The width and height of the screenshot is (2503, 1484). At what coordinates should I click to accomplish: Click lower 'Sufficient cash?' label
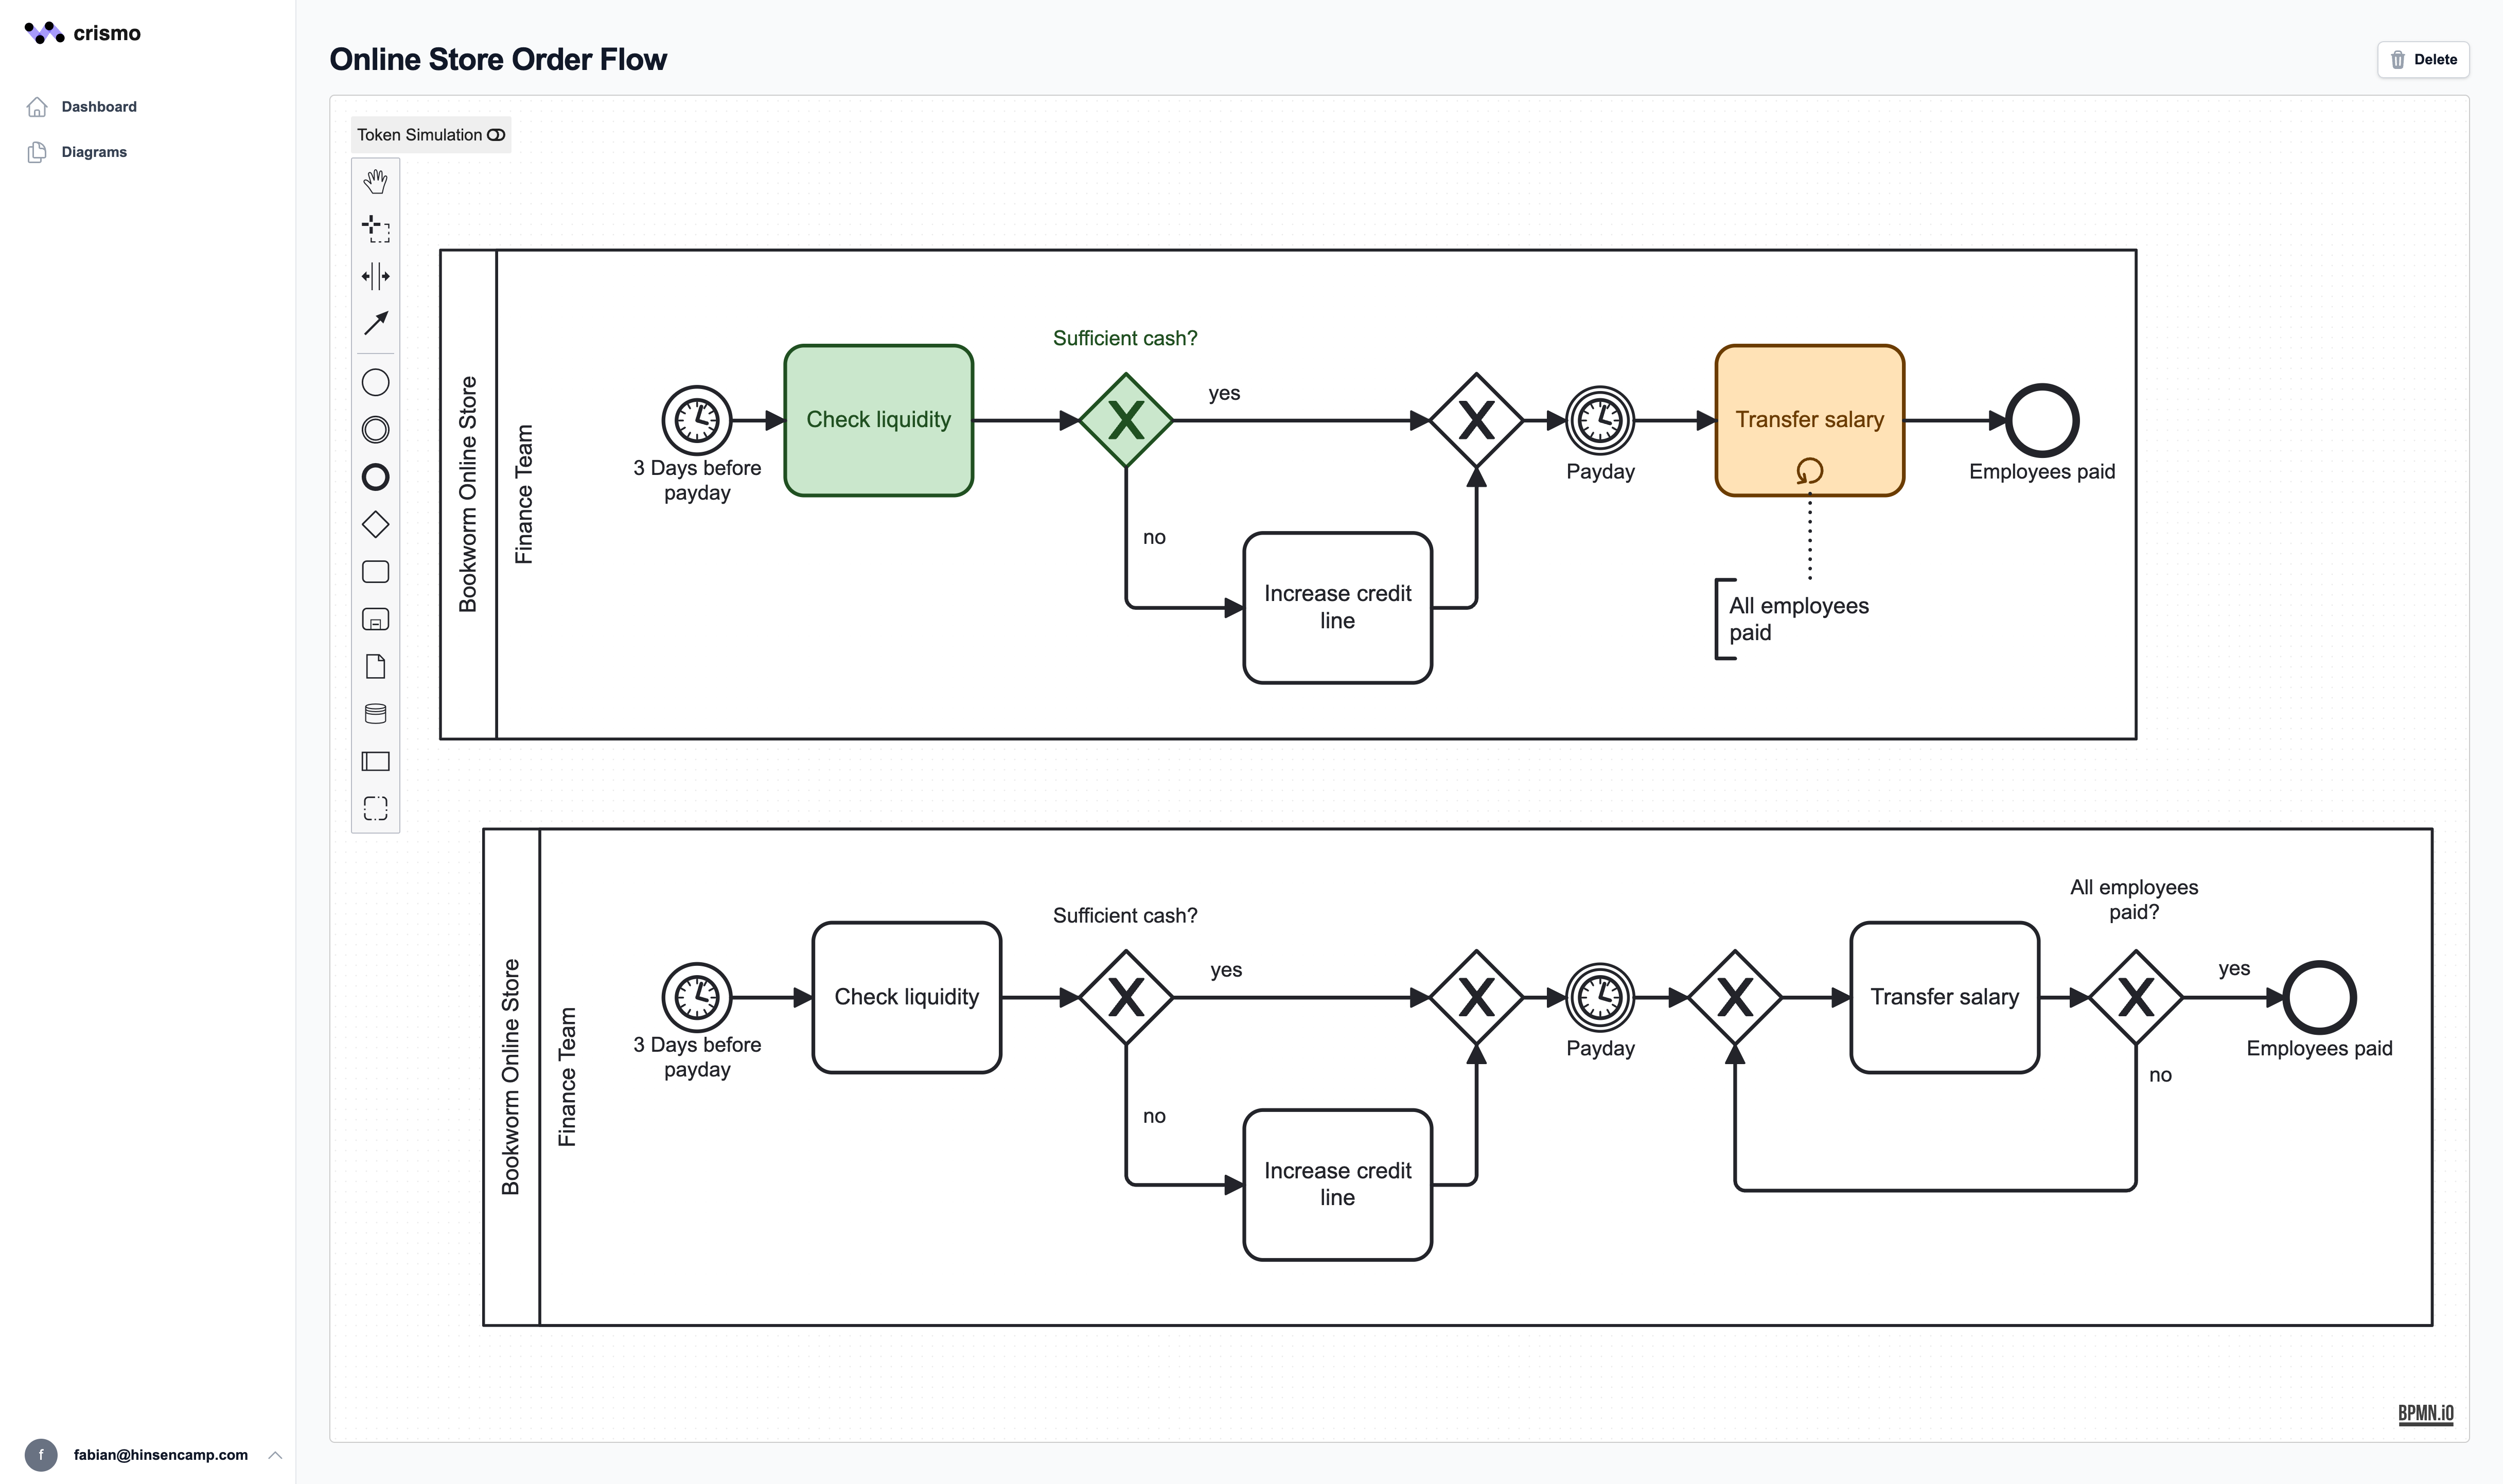pyautogui.click(x=1125, y=915)
